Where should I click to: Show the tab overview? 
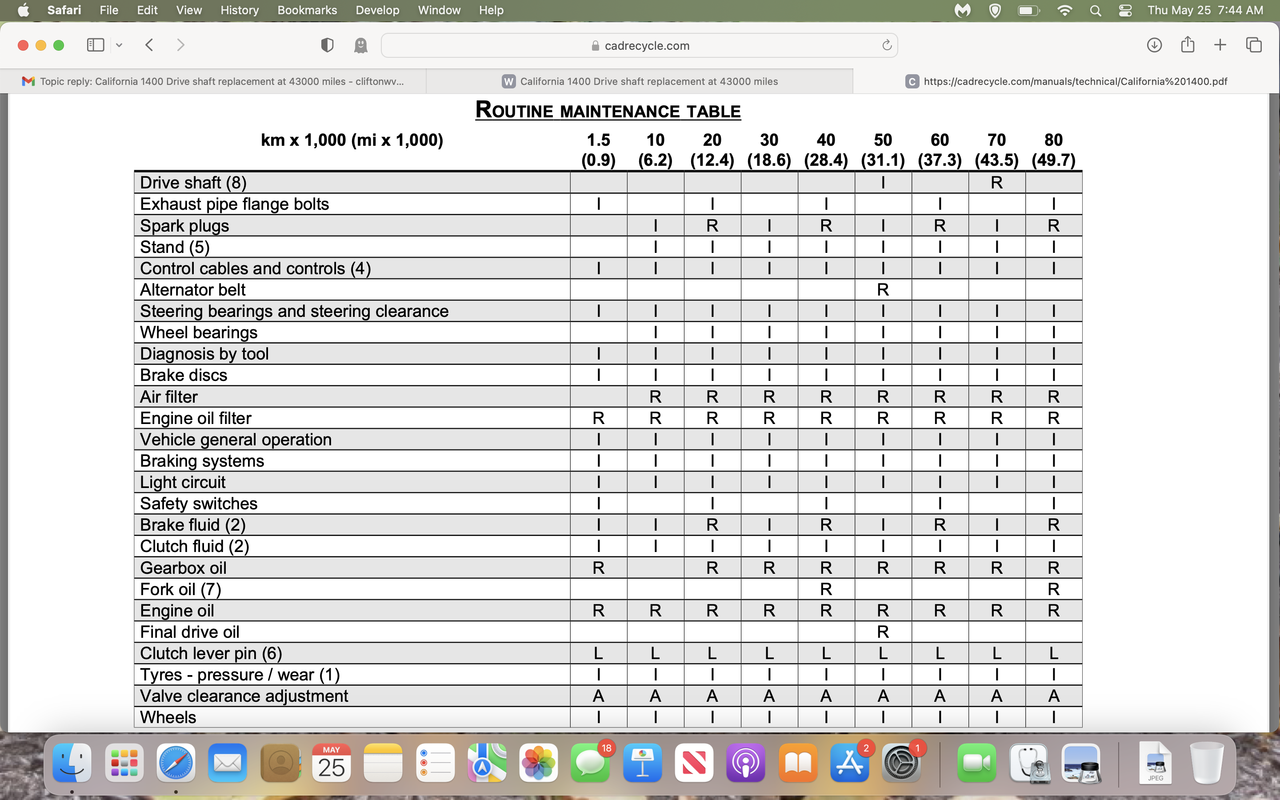pyautogui.click(x=1254, y=45)
